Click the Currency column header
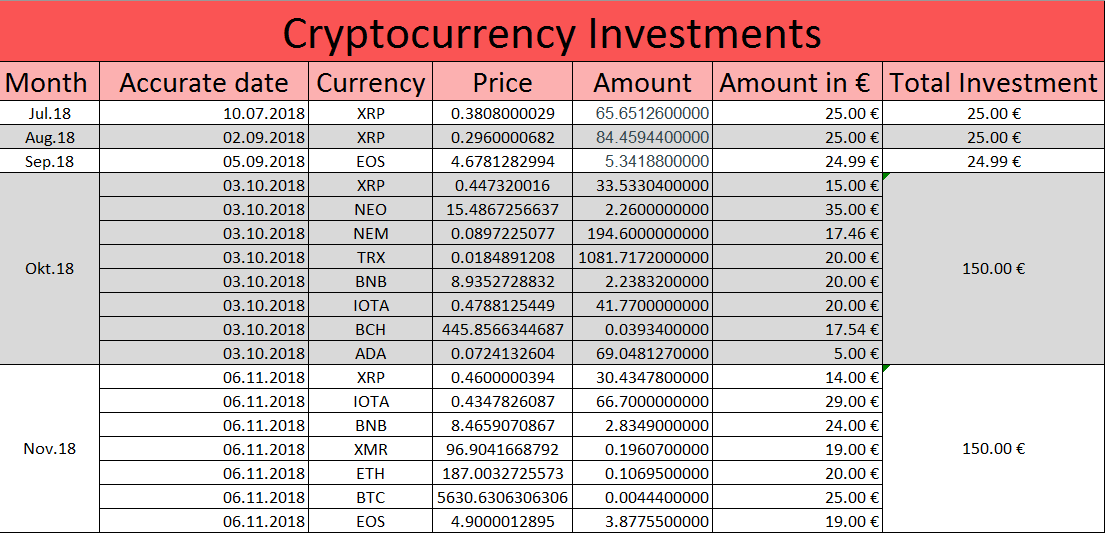The height and width of the screenshot is (533, 1105). click(x=371, y=82)
